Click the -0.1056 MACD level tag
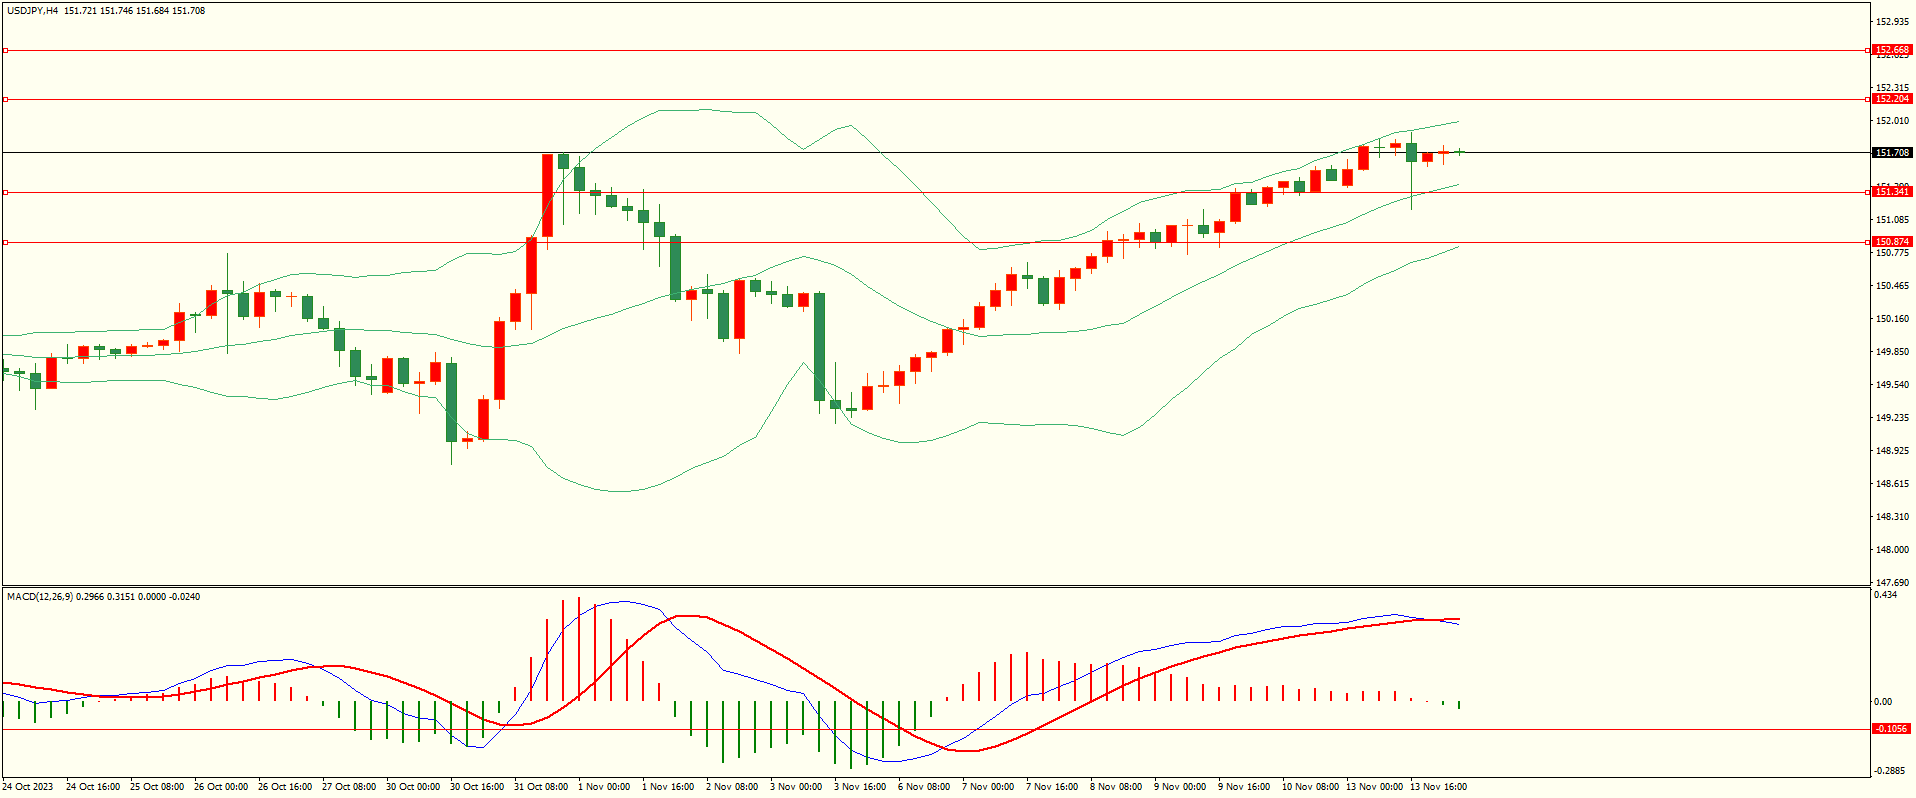 coord(1891,729)
